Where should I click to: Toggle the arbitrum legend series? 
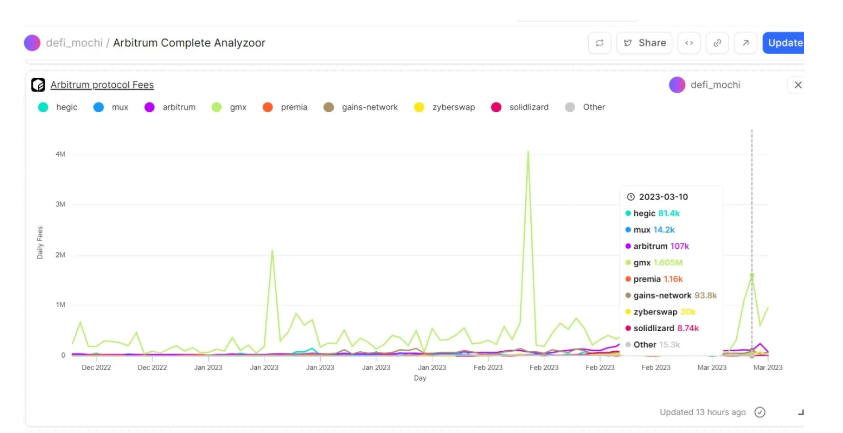pos(170,107)
